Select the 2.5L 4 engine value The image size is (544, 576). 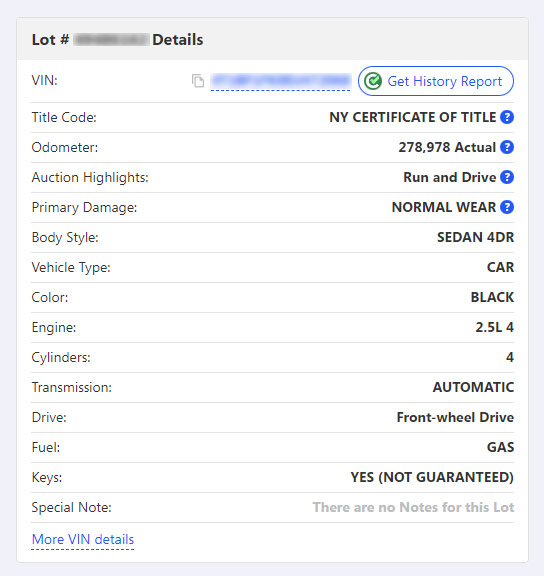(494, 327)
